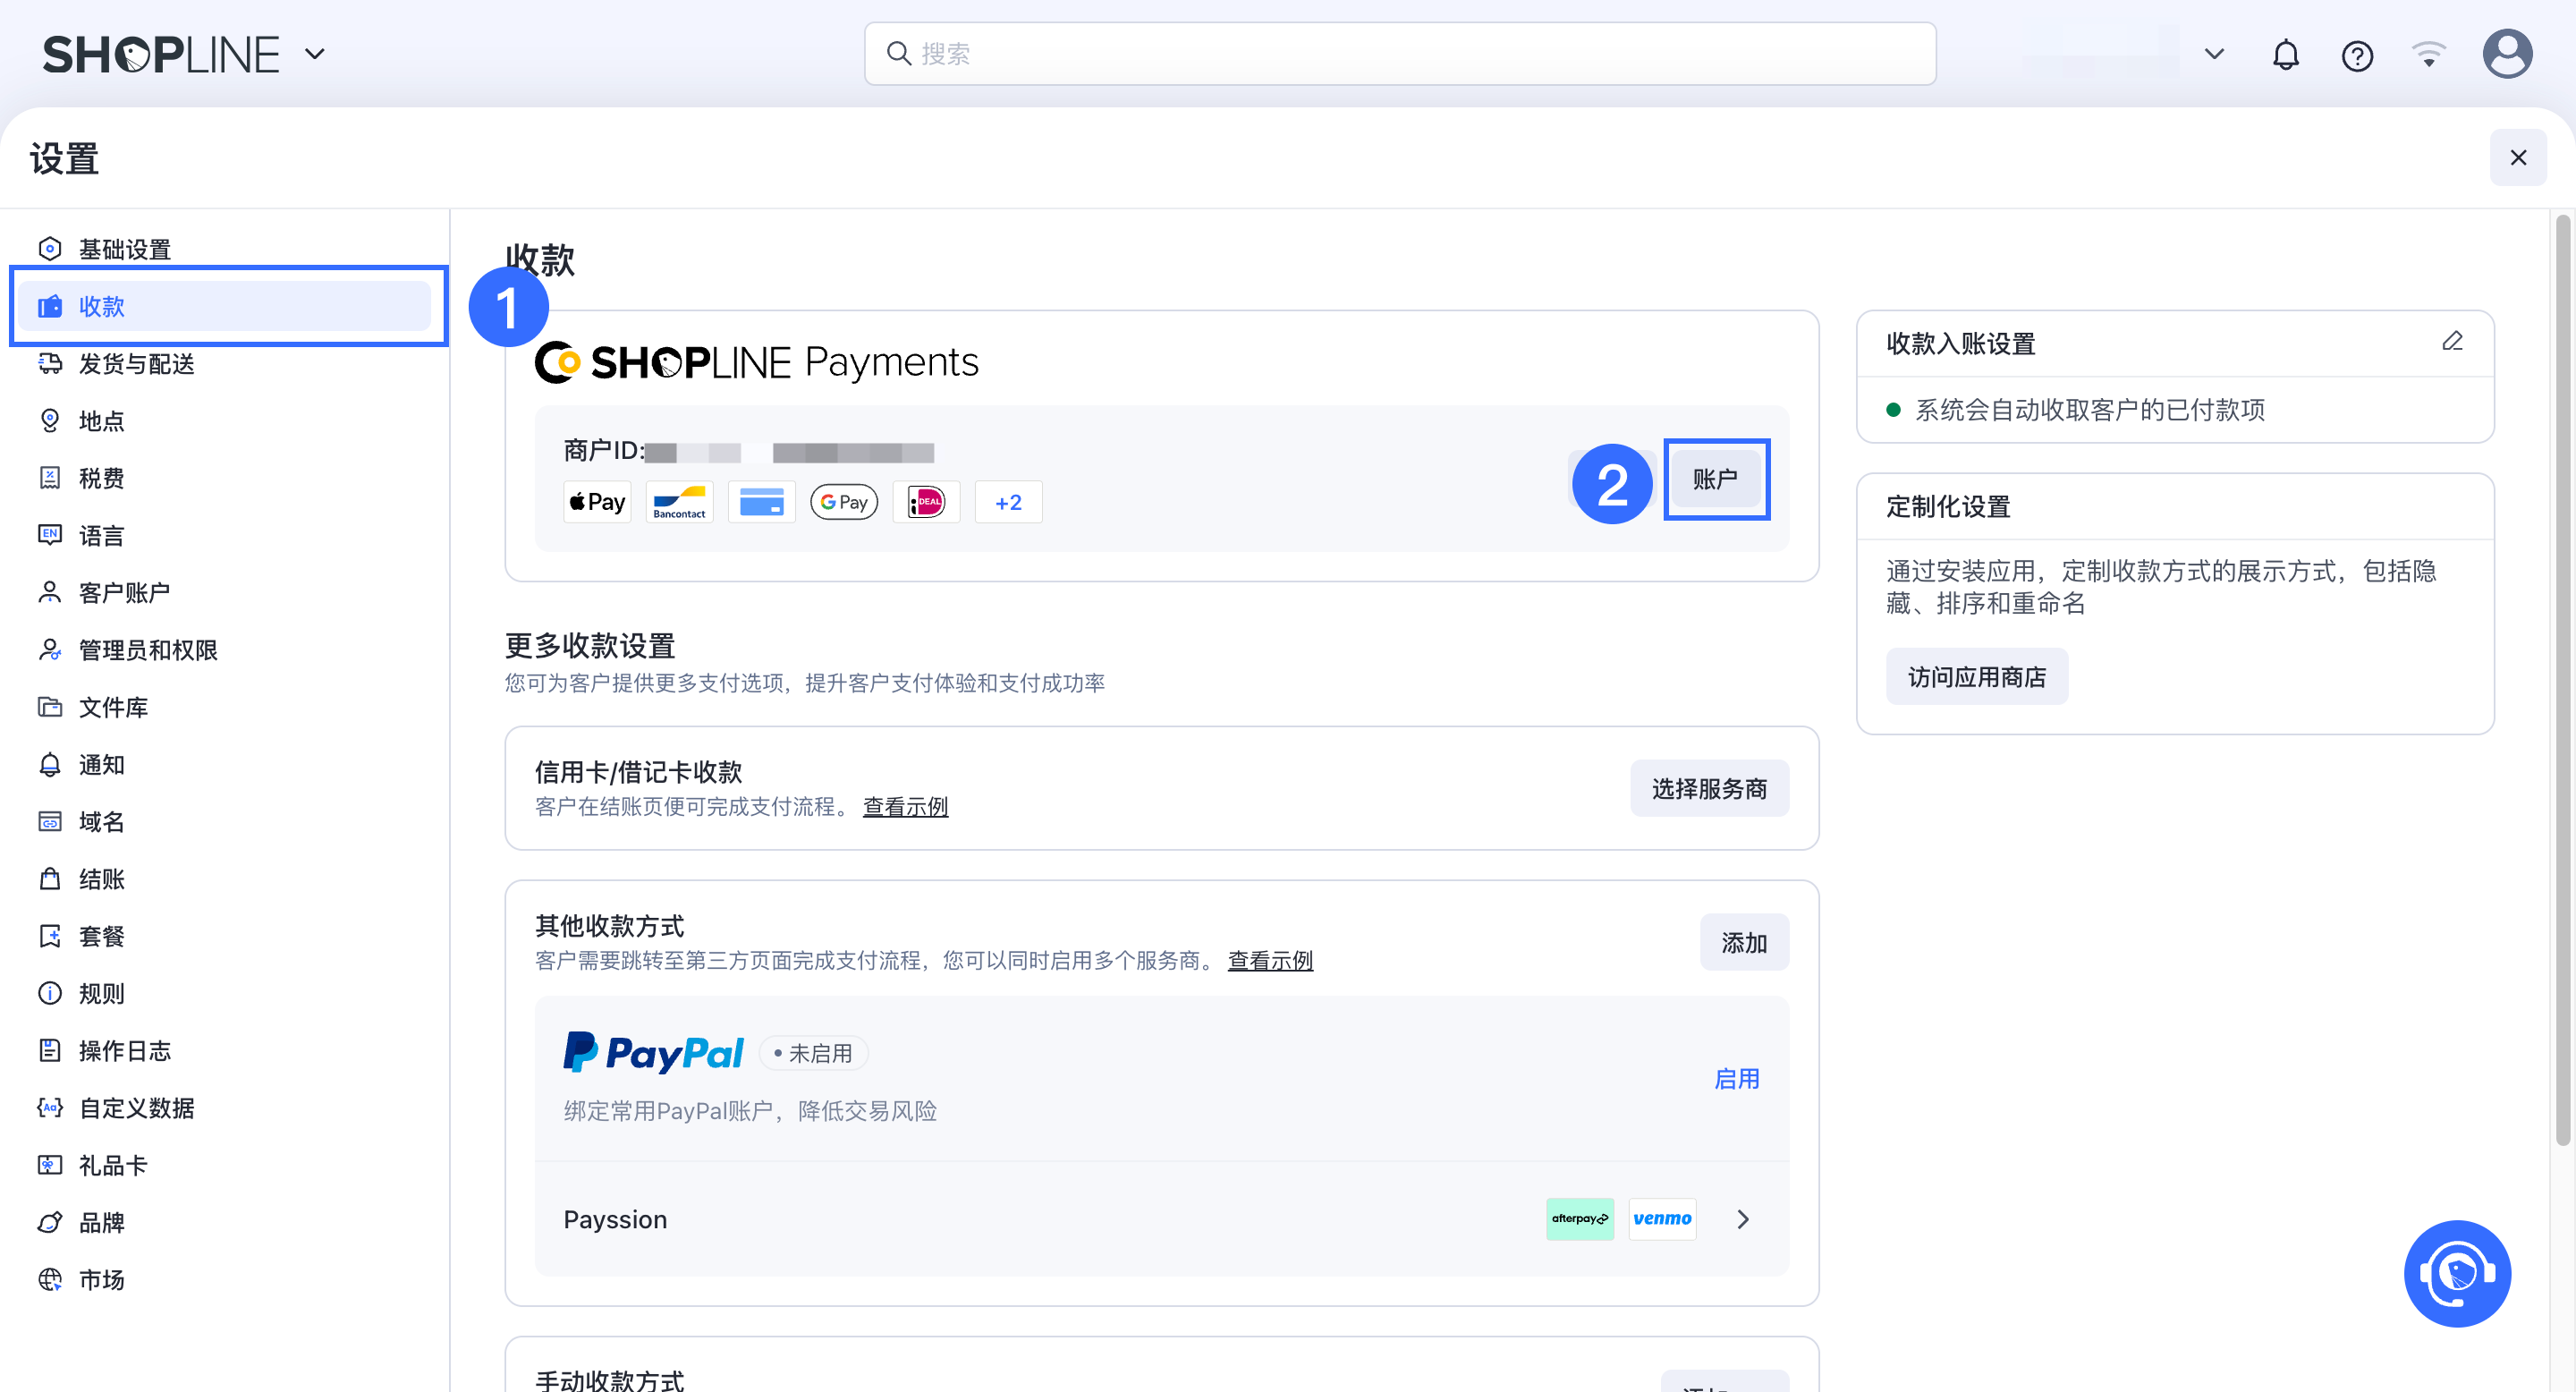
Task: Click the 账户 button
Action: coord(1715,479)
